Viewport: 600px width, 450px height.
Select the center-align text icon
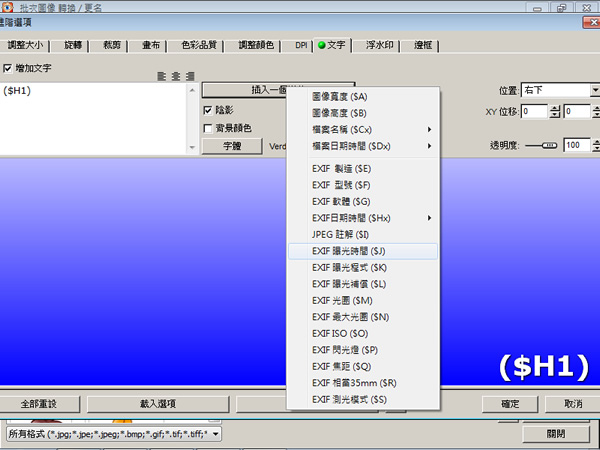coord(176,77)
